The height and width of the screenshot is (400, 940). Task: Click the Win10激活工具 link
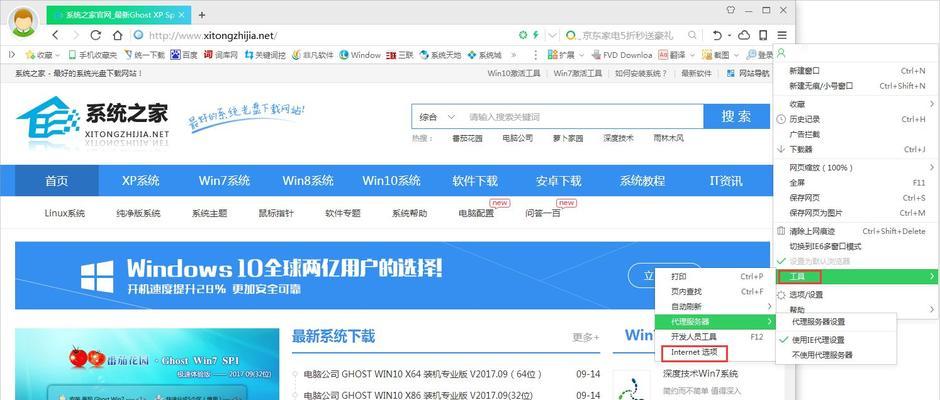(514, 73)
